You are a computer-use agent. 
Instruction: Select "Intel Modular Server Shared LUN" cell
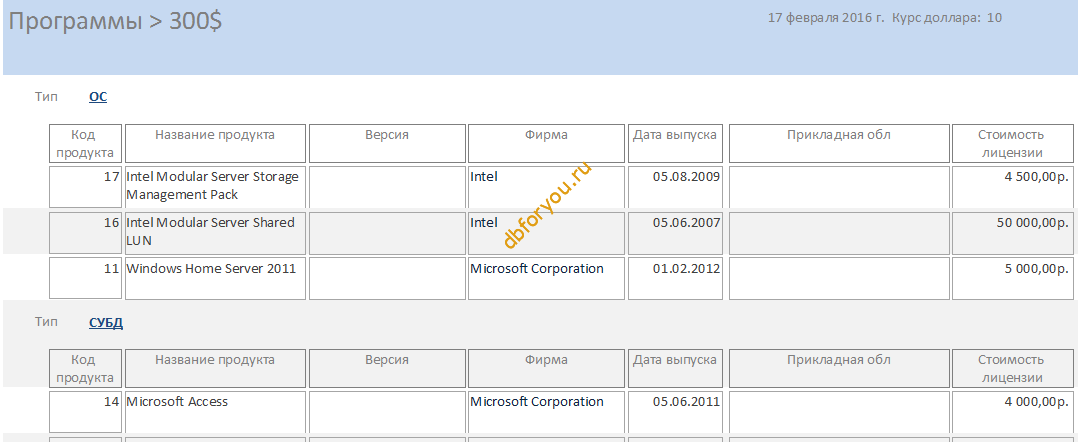tap(215, 233)
